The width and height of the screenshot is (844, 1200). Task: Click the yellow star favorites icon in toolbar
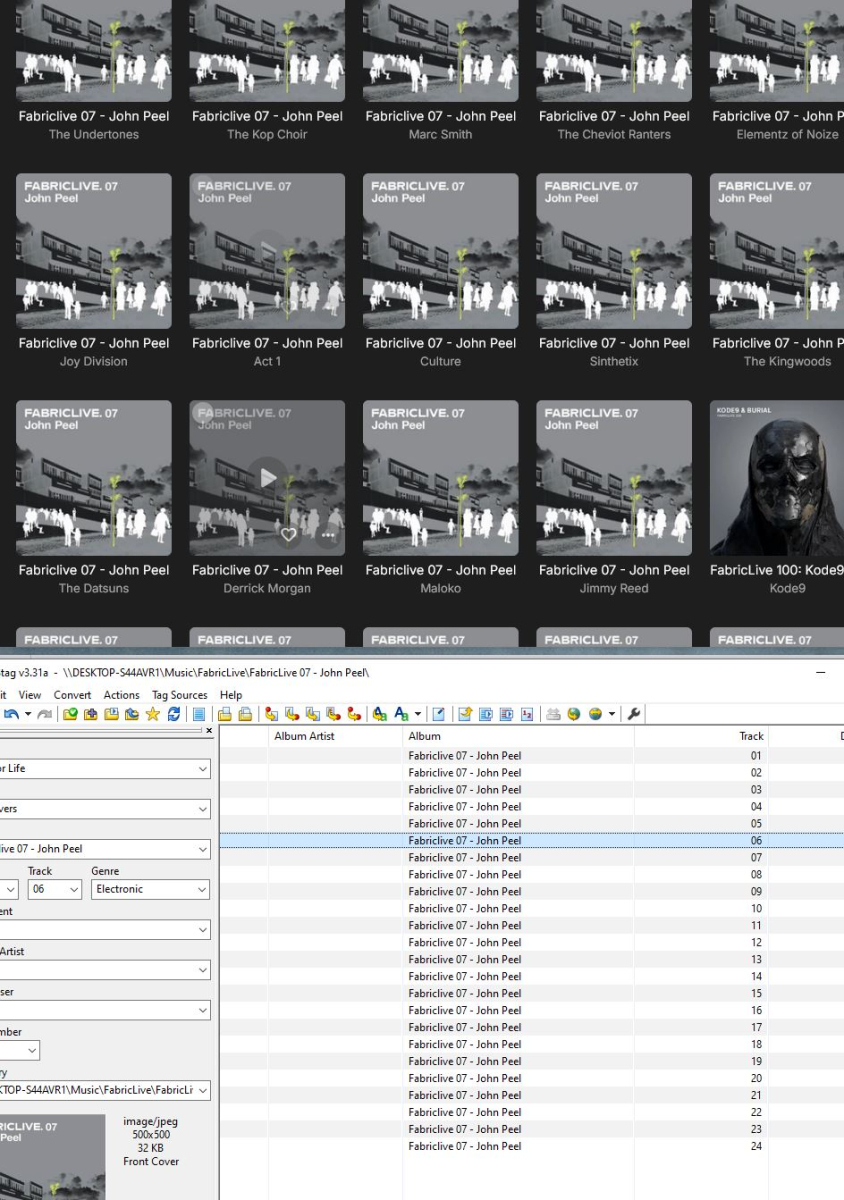pos(153,714)
